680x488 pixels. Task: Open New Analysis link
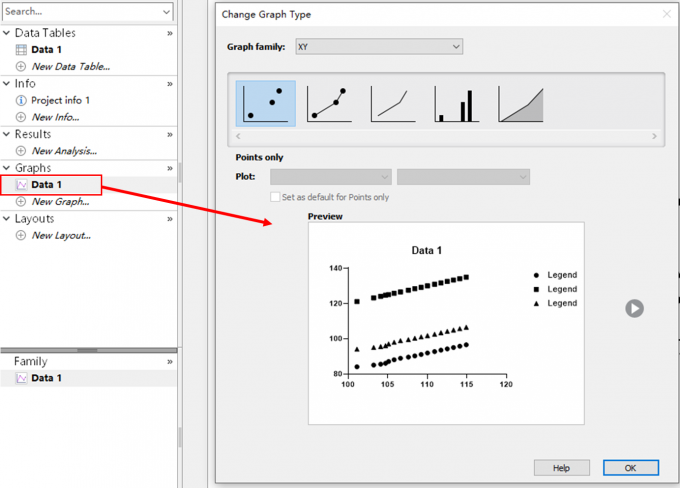[64, 151]
